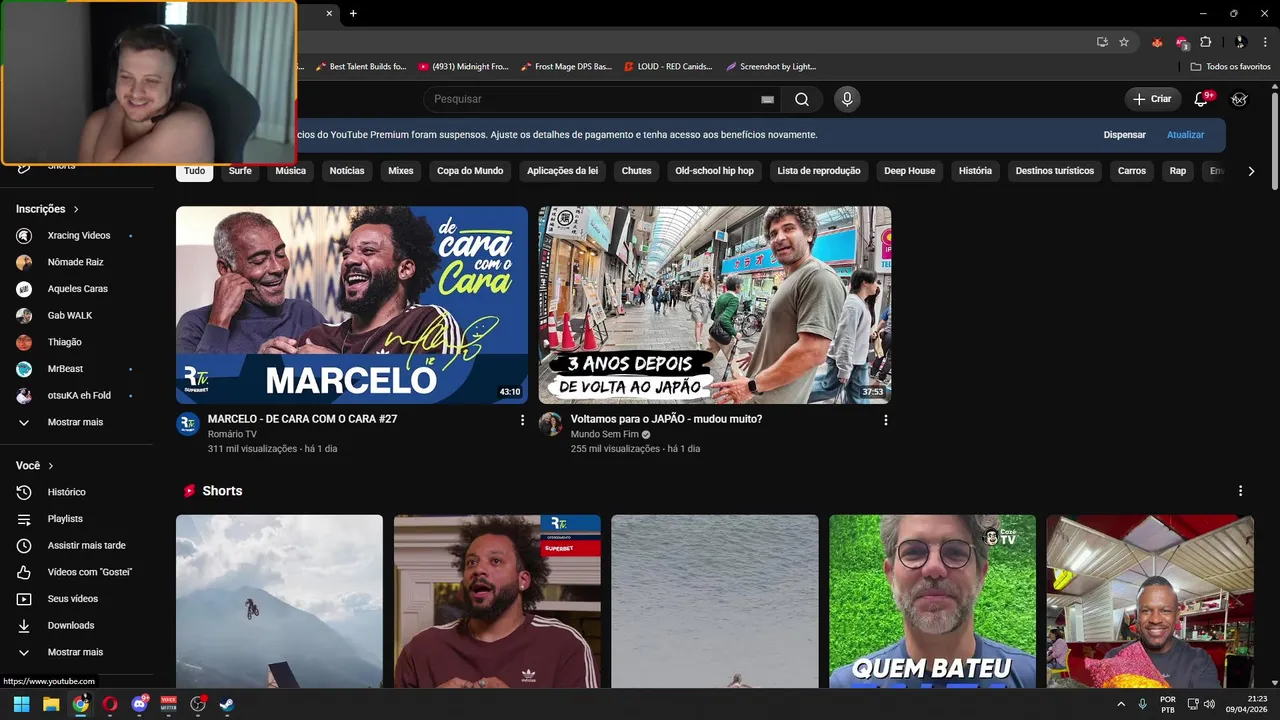This screenshot has height=720, width=1280.
Task: Open the on-screen keyboard in search box
Action: pyautogui.click(x=767, y=99)
